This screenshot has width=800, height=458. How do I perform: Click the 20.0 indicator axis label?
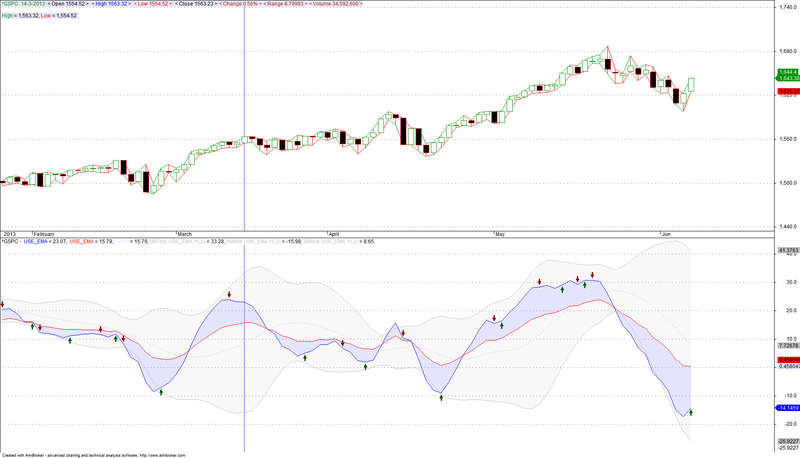click(x=791, y=310)
